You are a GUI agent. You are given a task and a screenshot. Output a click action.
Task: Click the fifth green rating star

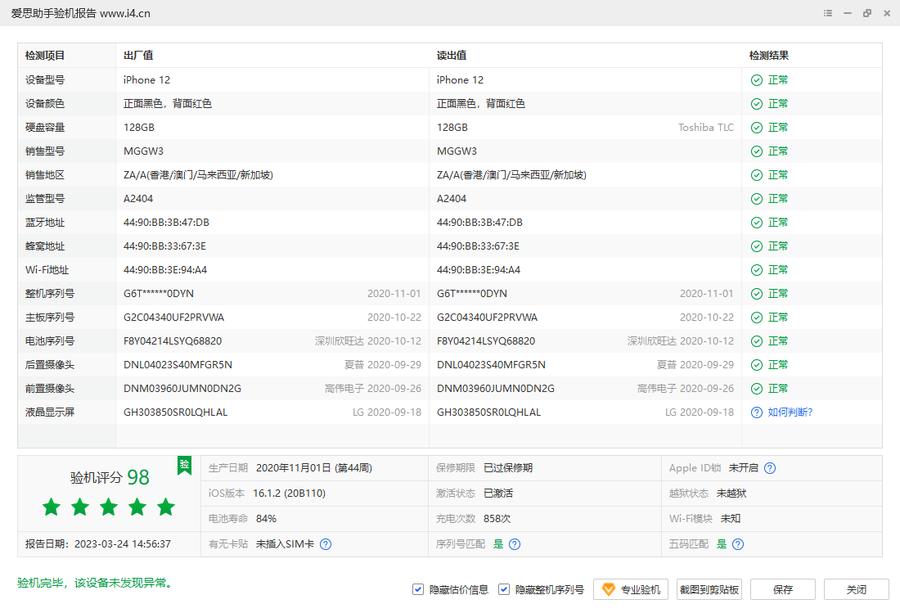(166, 507)
